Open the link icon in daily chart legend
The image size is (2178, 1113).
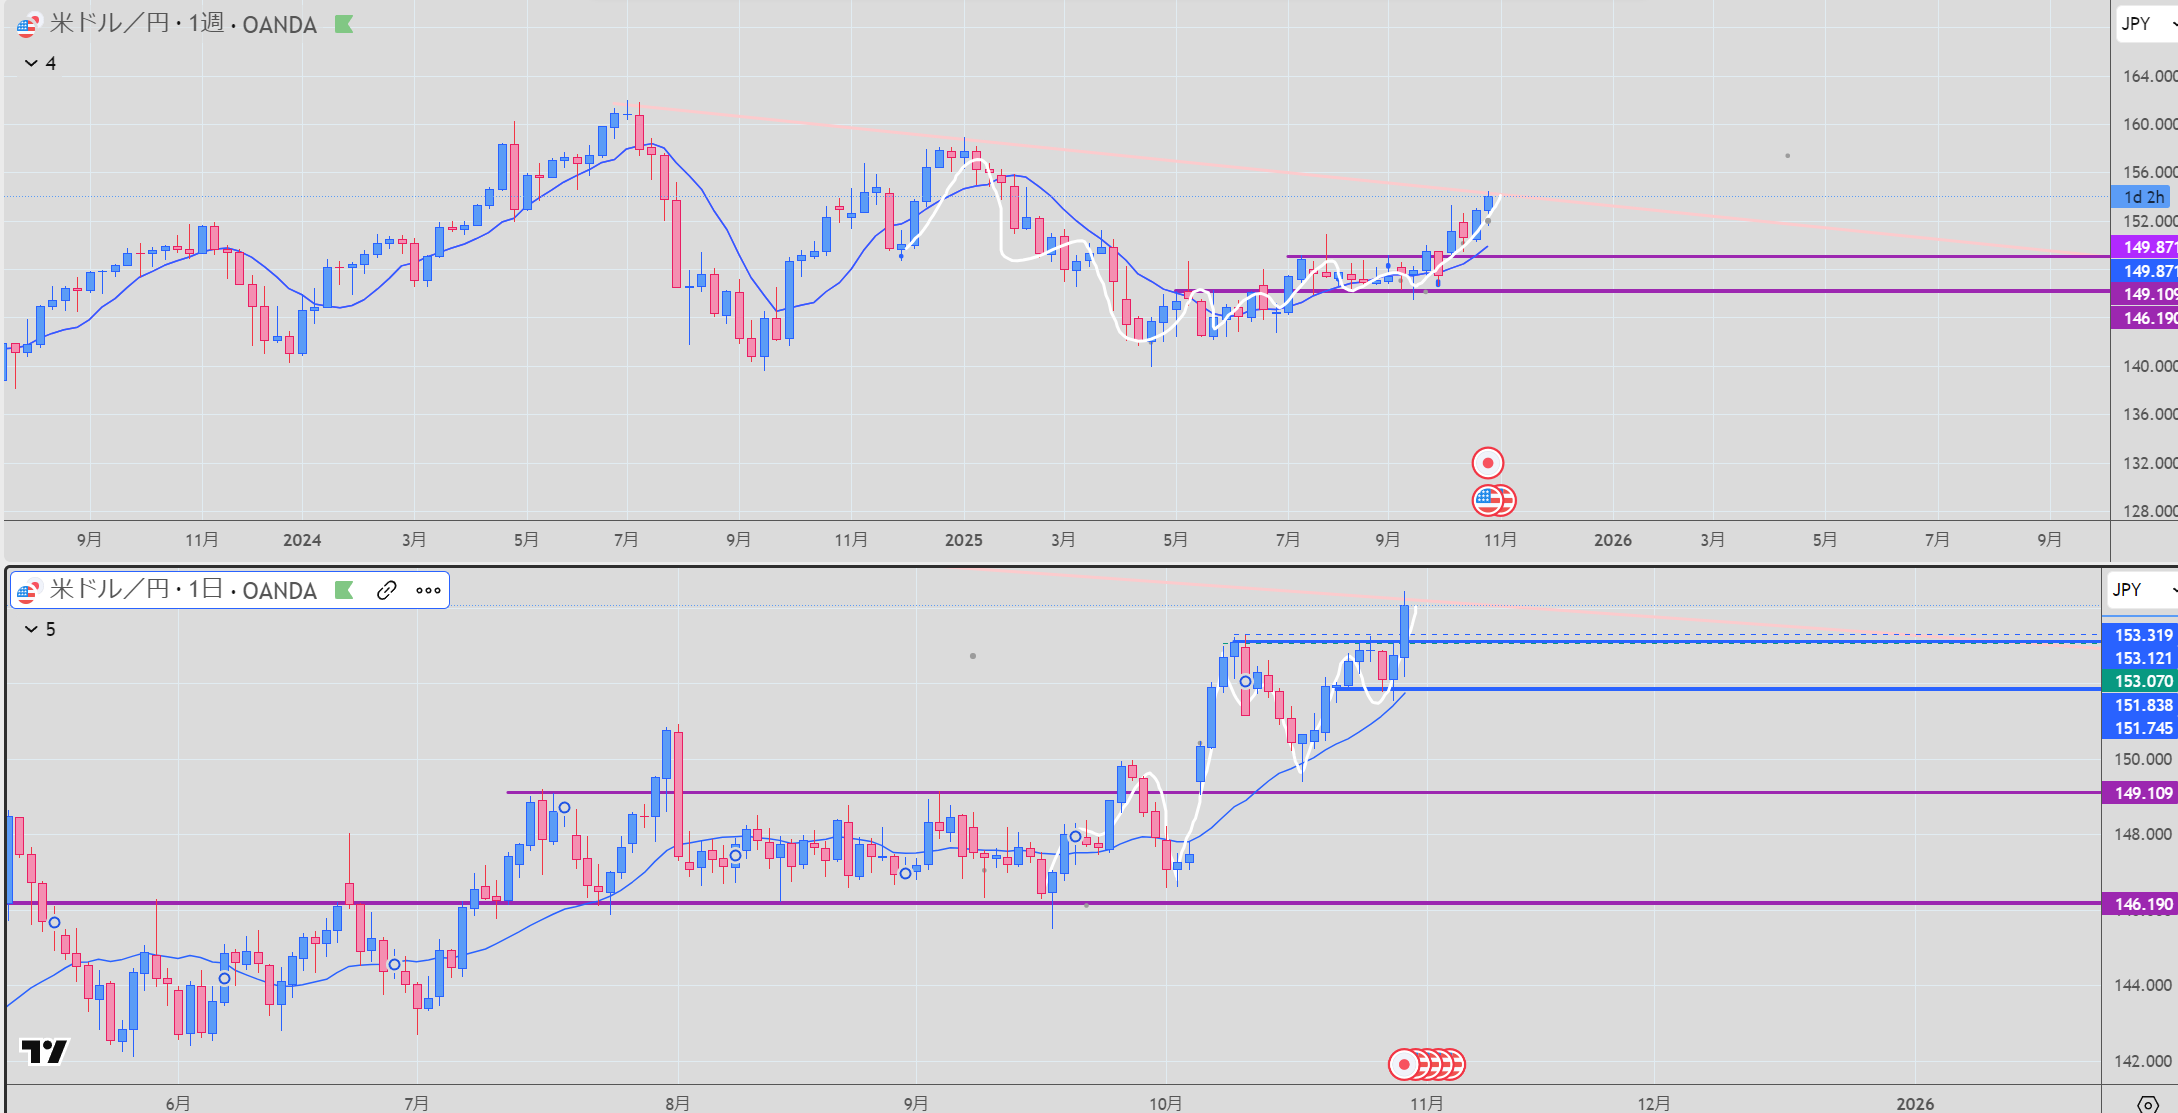[387, 590]
